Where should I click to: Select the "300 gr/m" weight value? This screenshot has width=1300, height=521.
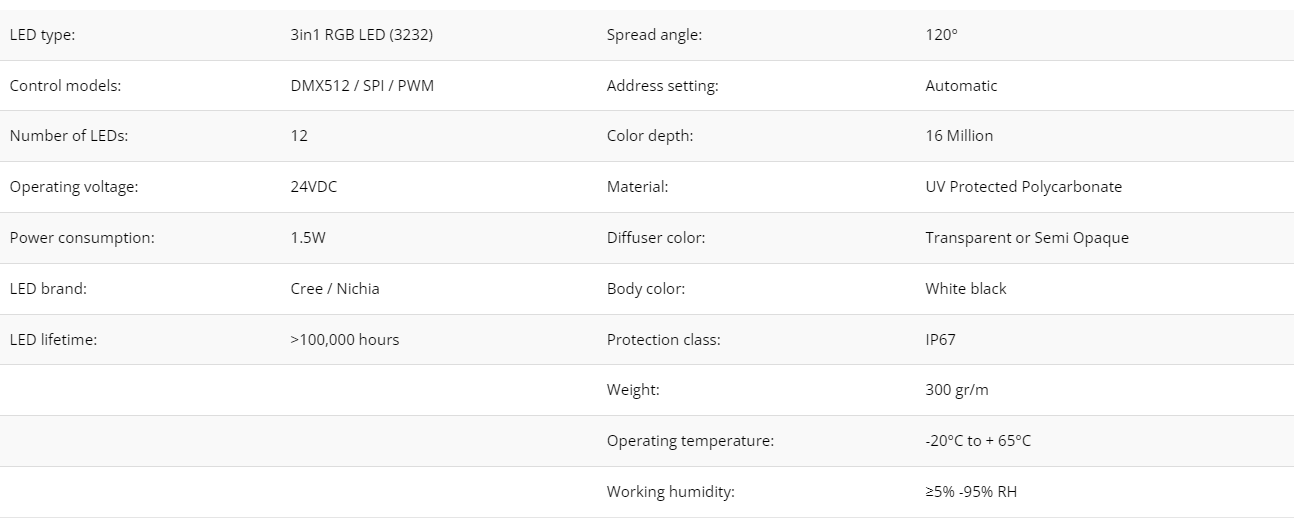956,390
